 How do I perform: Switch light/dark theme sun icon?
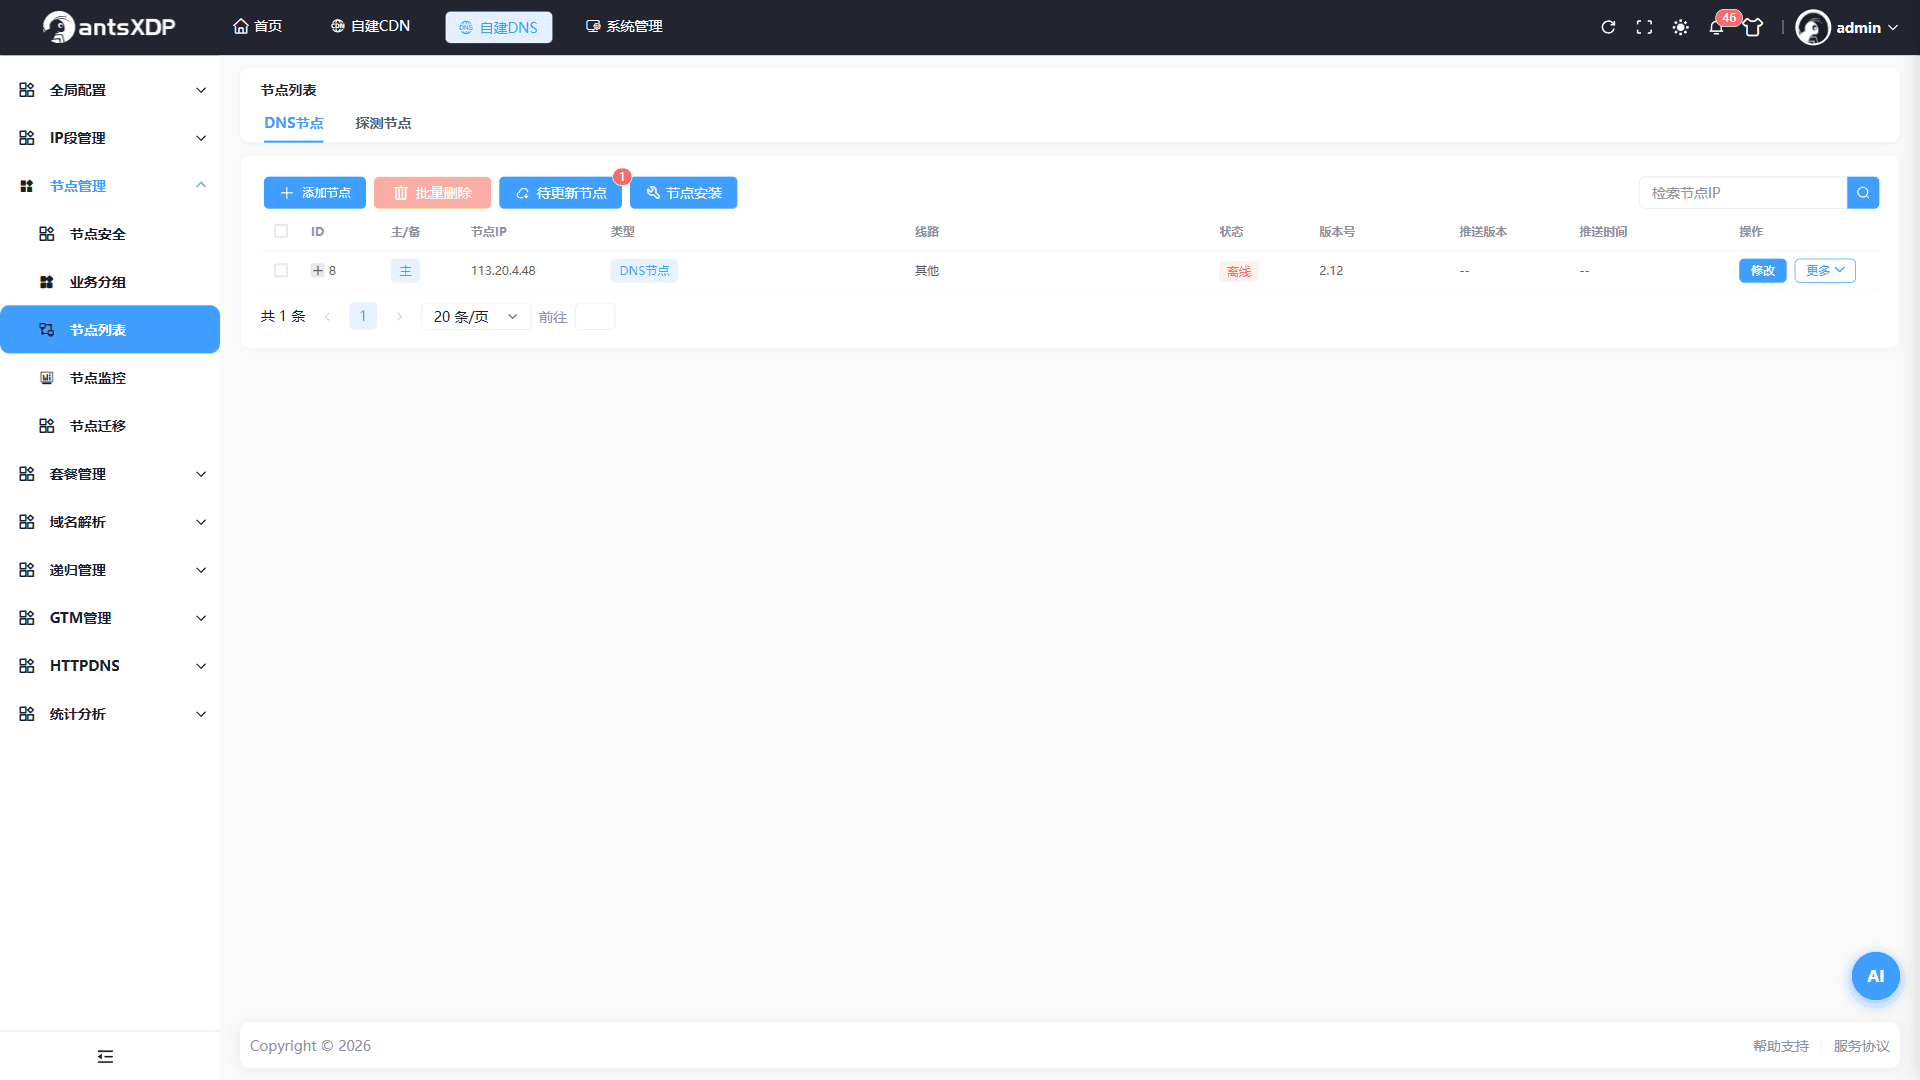pyautogui.click(x=1680, y=27)
